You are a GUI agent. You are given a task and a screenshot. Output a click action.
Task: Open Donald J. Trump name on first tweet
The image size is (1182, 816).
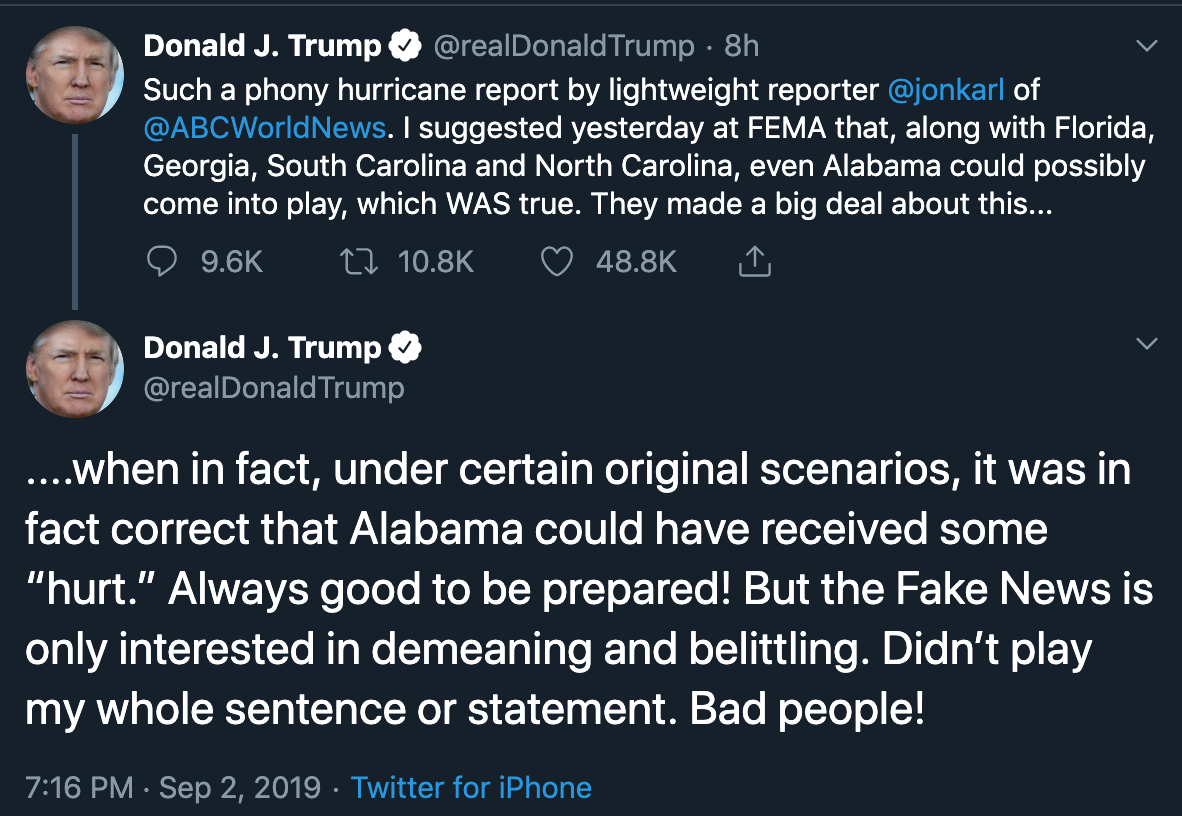pos(262,46)
